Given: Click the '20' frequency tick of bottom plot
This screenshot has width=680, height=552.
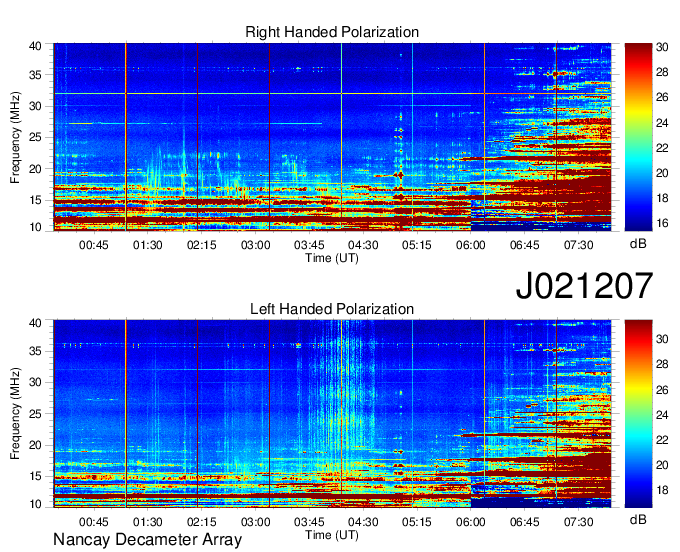Looking at the screenshot, I should tap(35, 446).
